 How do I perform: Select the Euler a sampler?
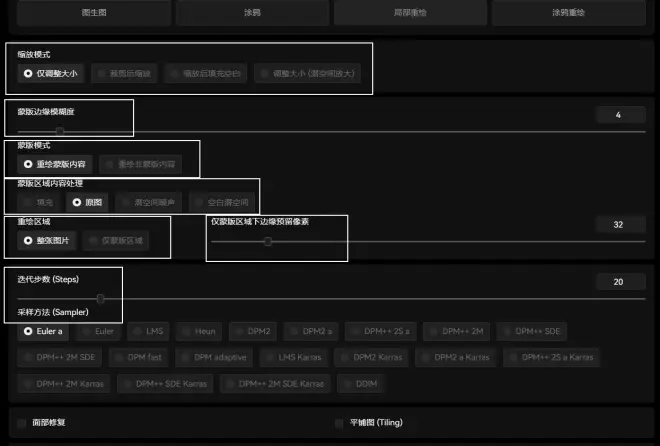click(43, 330)
